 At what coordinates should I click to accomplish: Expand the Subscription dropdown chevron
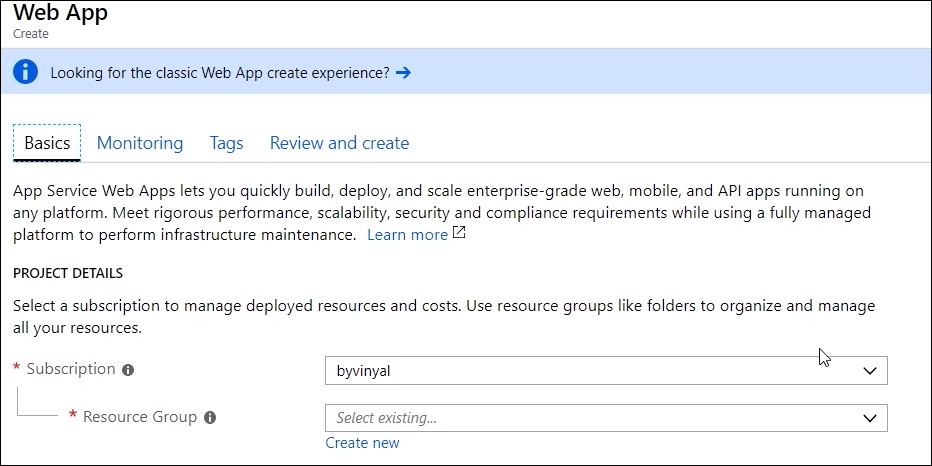pyautogui.click(x=870, y=371)
